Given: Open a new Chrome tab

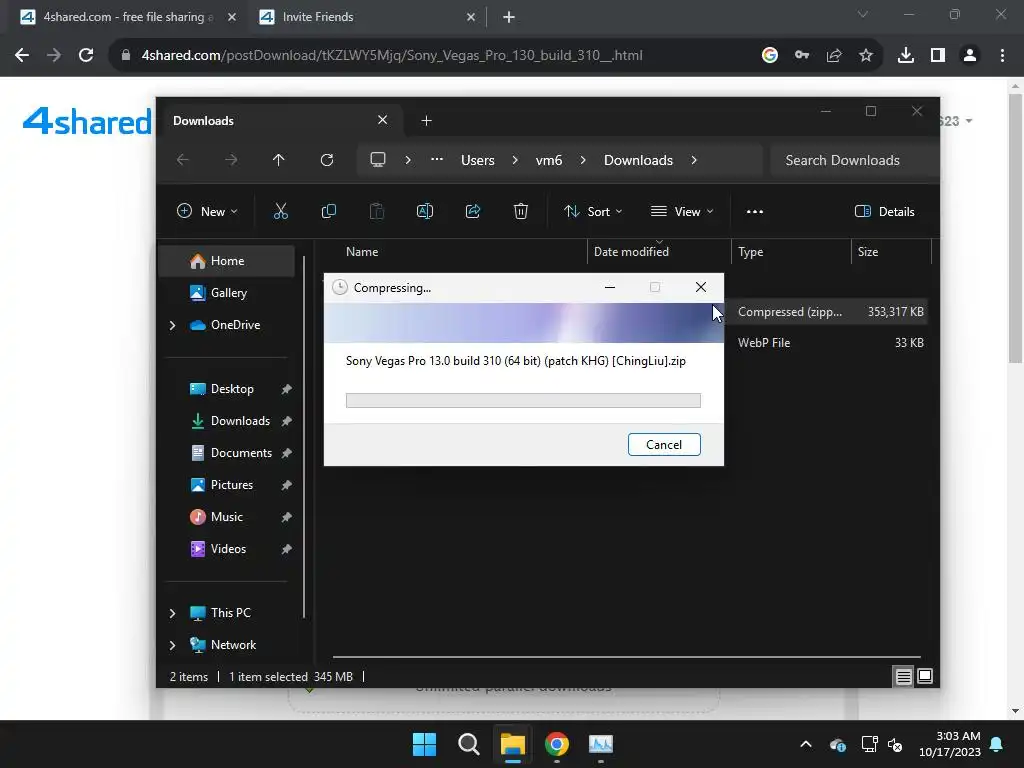Looking at the screenshot, I should pos(509,18).
